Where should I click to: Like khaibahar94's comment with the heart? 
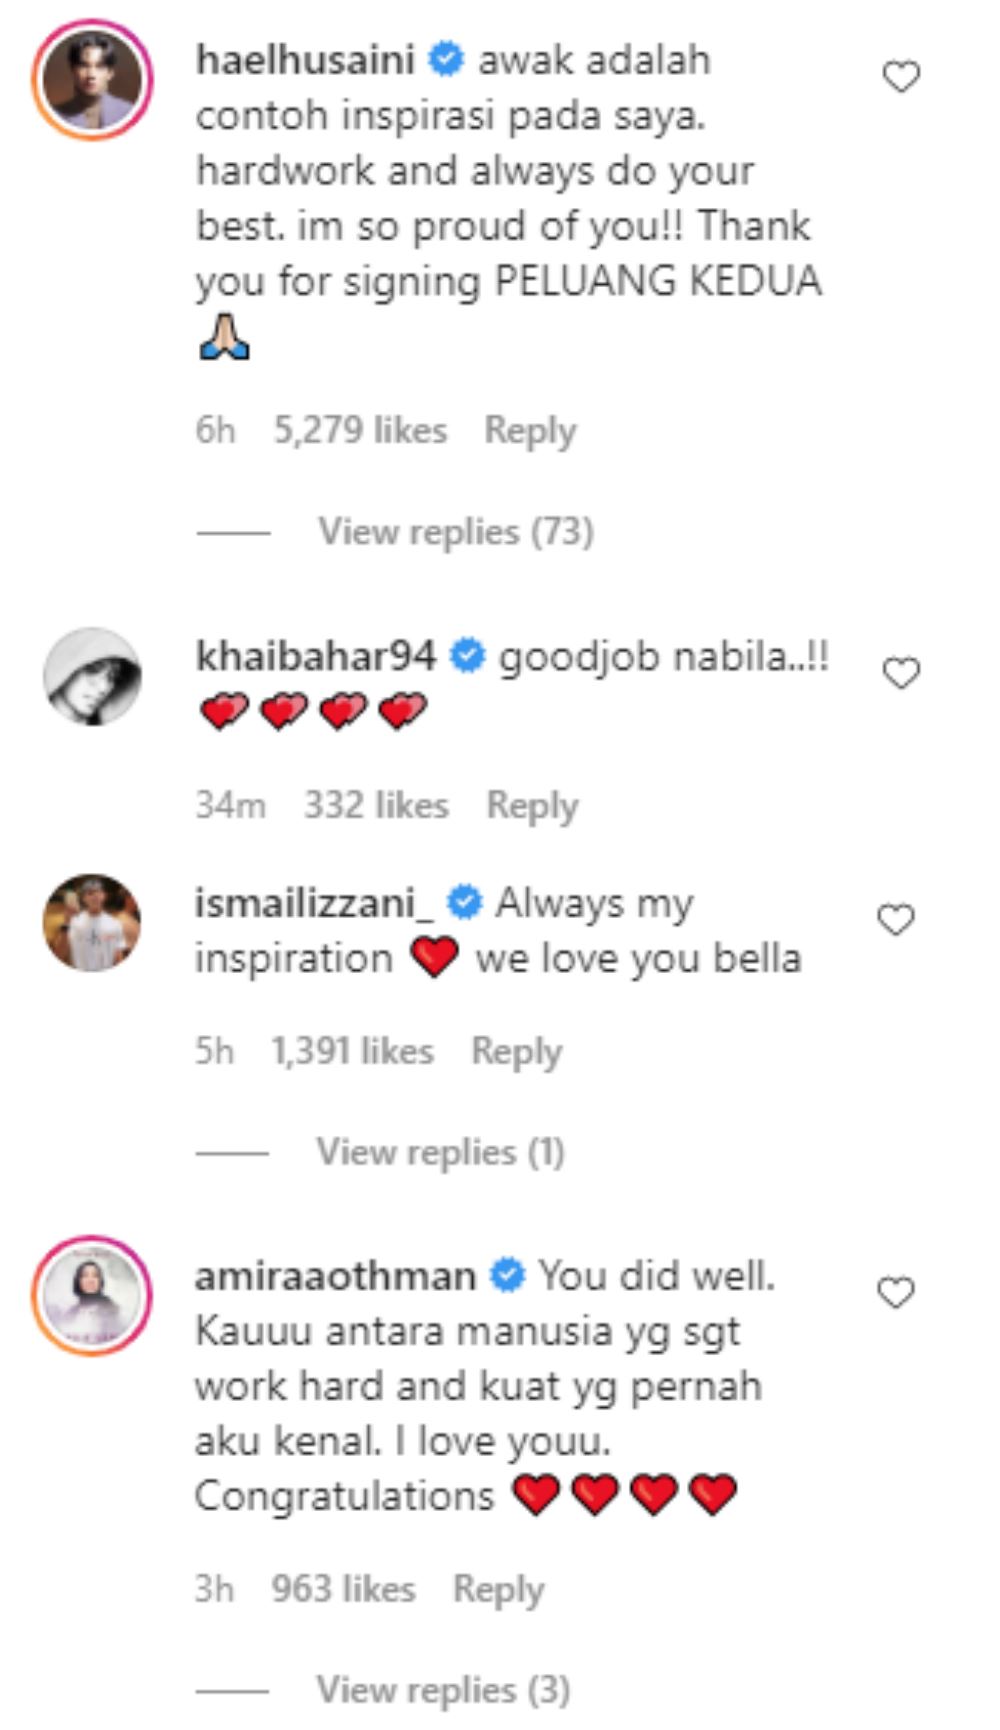(x=901, y=673)
